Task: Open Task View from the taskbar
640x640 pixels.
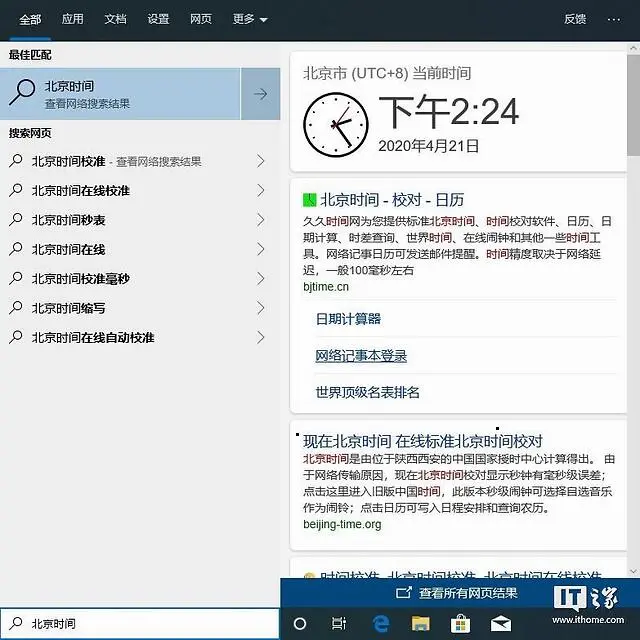Action: [x=339, y=623]
